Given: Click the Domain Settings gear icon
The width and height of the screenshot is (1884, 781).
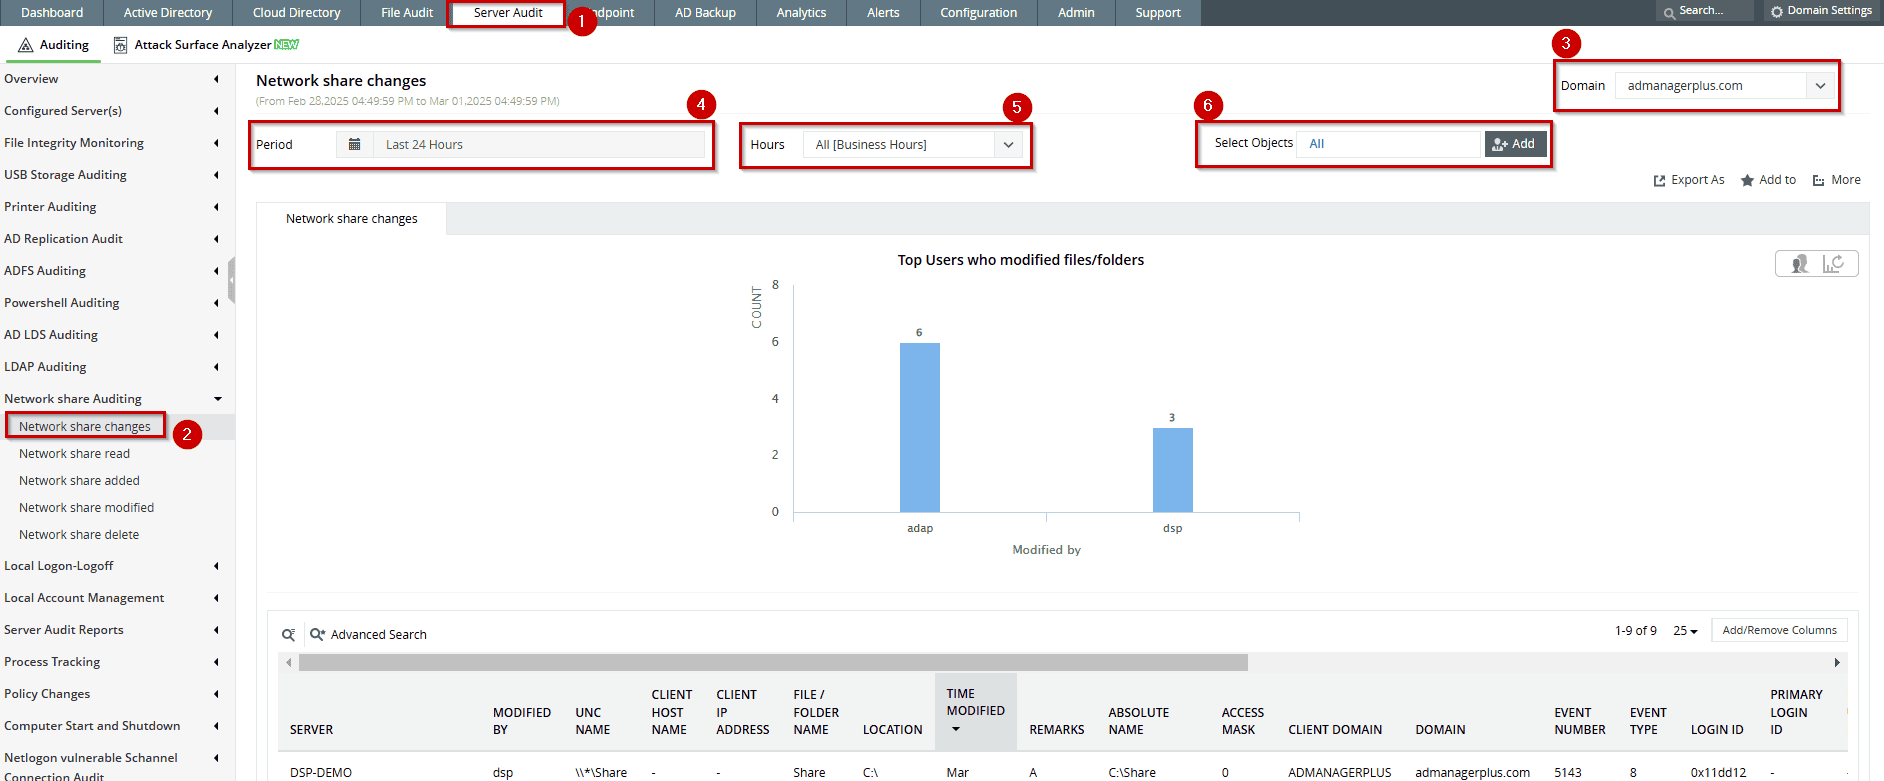Looking at the screenshot, I should point(1776,12).
